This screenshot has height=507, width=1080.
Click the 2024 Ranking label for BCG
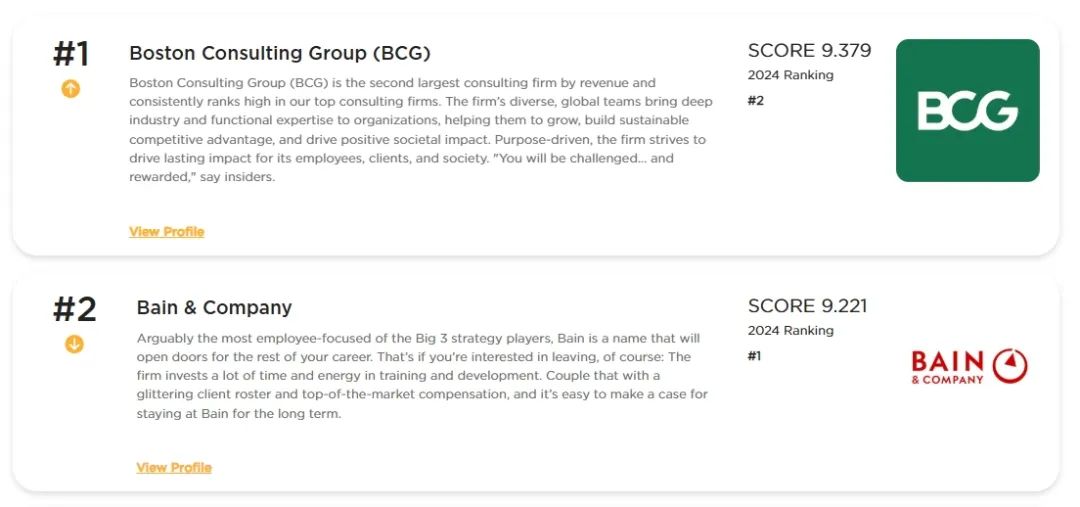click(791, 75)
